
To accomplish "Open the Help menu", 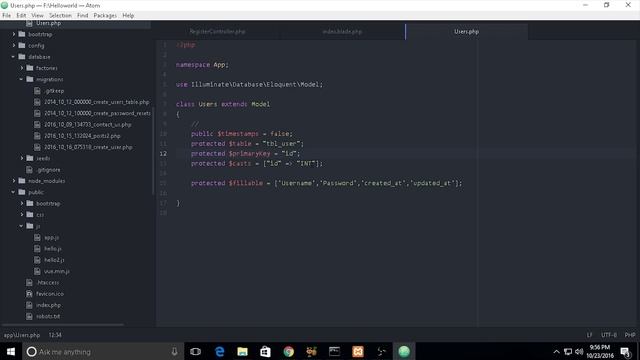I will point(128,16).
